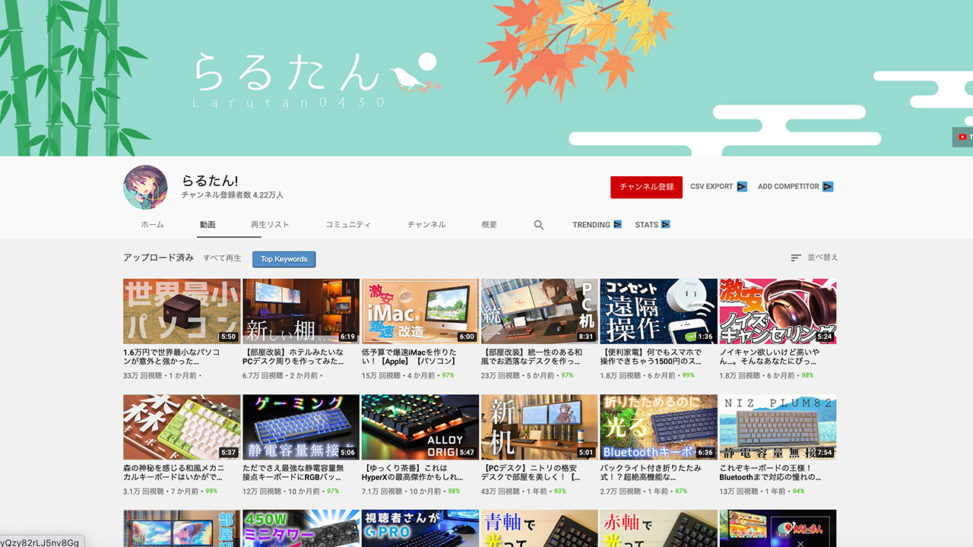Open the TRENDING section
This screenshot has height=547, width=973.
[591, 225]
